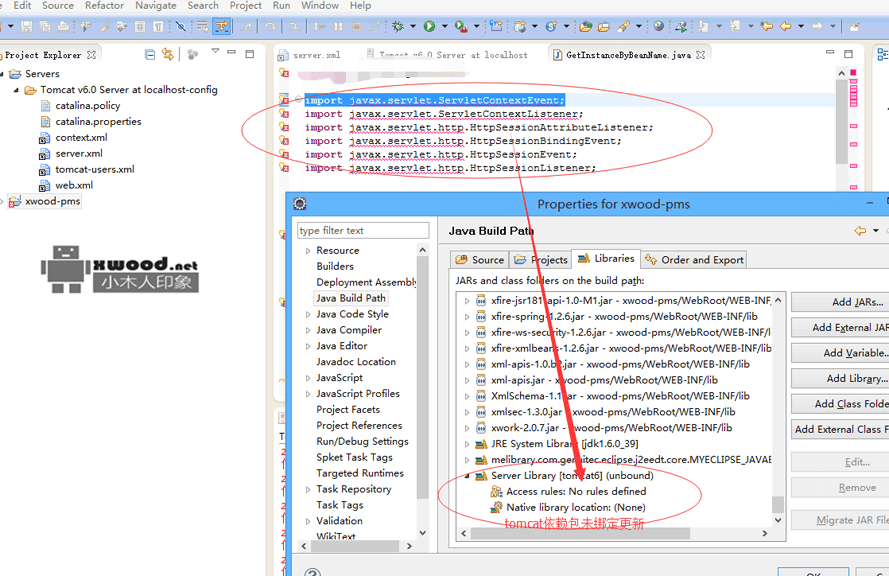Expand the xfire-spring-1.2.6.jar entry
This screenshot has height=576, width=889.
467,317
